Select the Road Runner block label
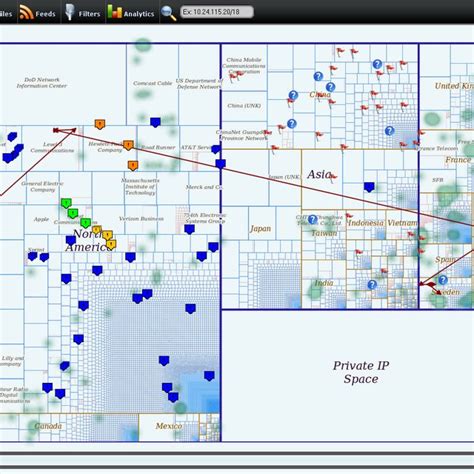Image resolution: width=474 pixels, height=474 pixels. click(158, 147)
